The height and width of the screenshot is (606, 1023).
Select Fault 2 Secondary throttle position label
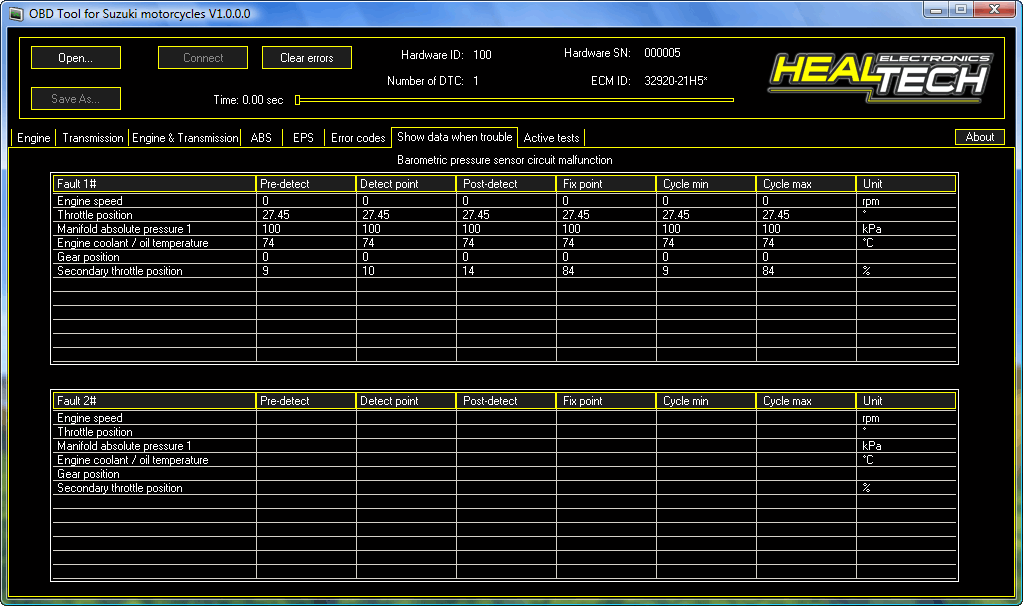(x=119, y=488)
